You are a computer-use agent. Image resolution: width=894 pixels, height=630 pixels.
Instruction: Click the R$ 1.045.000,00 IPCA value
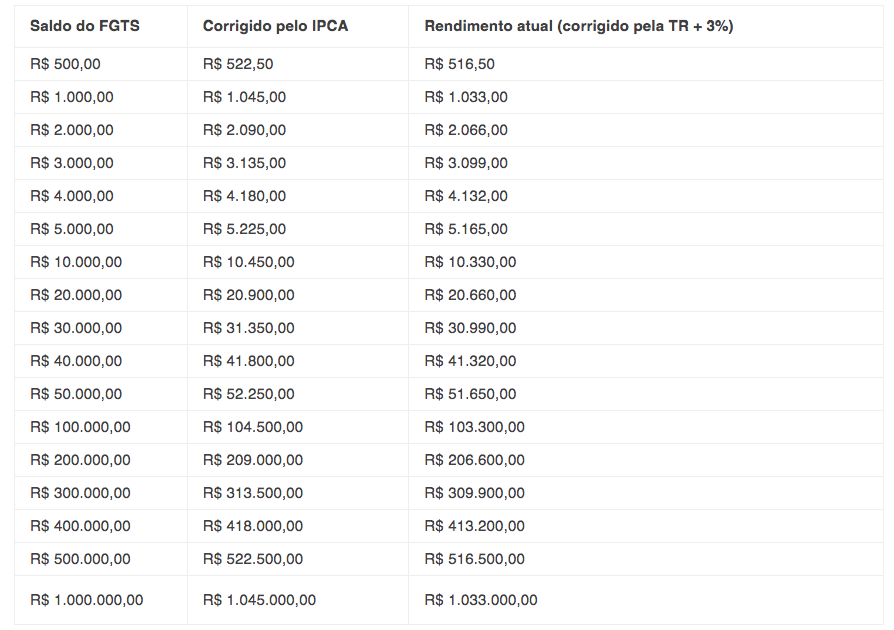tap(259, 600)
